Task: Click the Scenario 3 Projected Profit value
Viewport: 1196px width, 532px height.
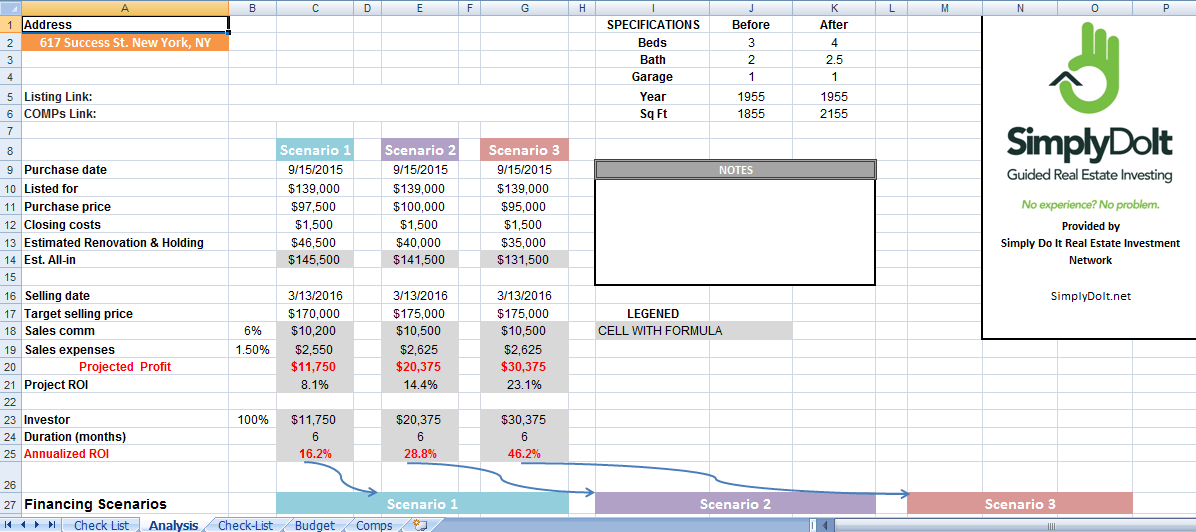Action: tap(525, 367)
